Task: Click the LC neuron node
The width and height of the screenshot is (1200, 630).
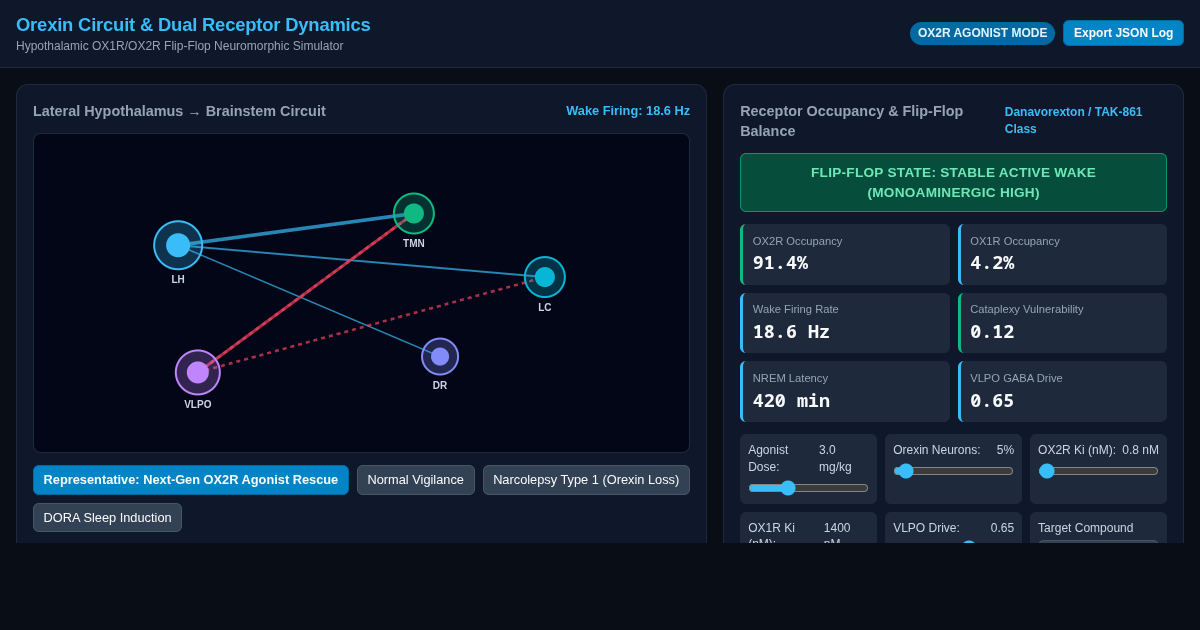Action: (x=545, y=277)
